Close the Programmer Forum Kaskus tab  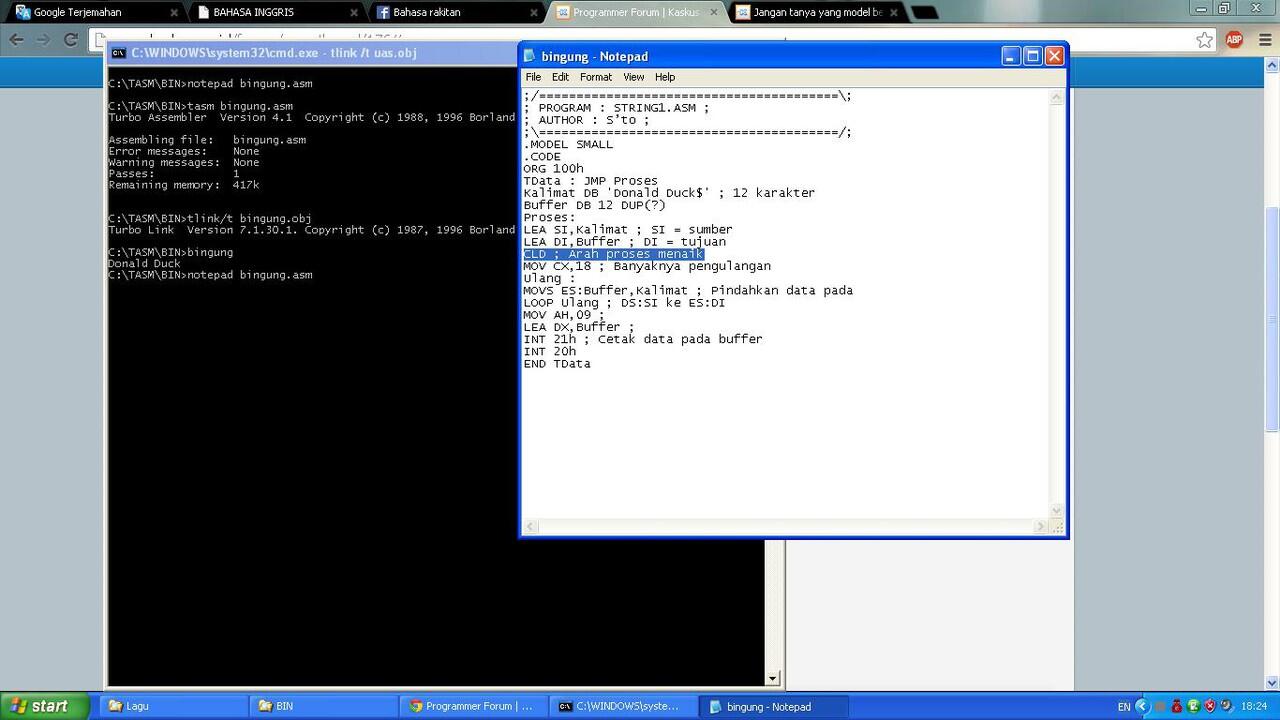coord(714,13)
